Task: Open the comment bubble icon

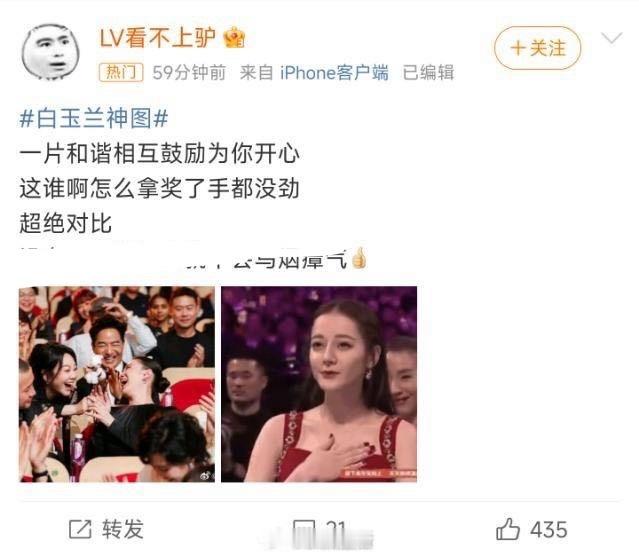Action: 304,530
